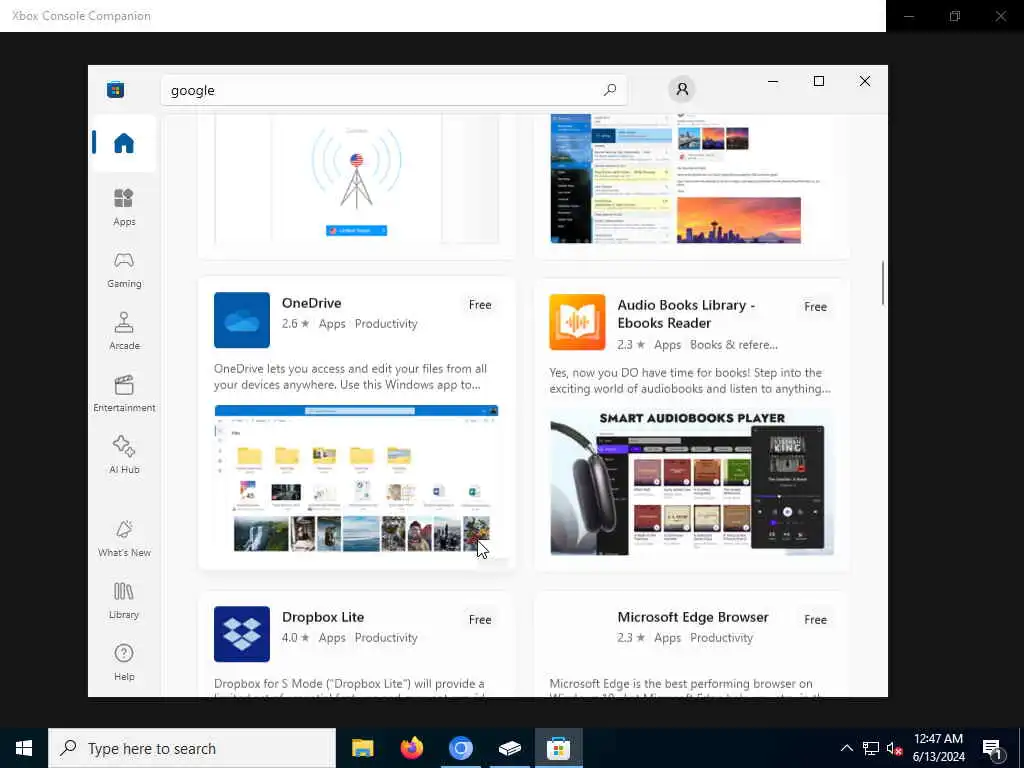This screenshot has height=768, width=1024.
Task: Click the Productivity label on OneDrive card
Action: tap(386, 324)
